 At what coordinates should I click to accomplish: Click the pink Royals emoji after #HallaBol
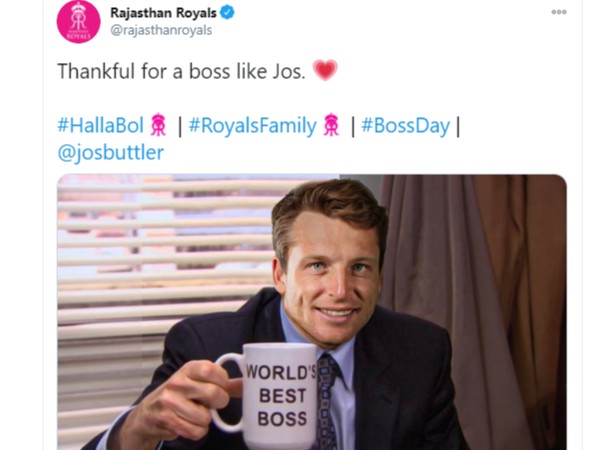point(158,125)
